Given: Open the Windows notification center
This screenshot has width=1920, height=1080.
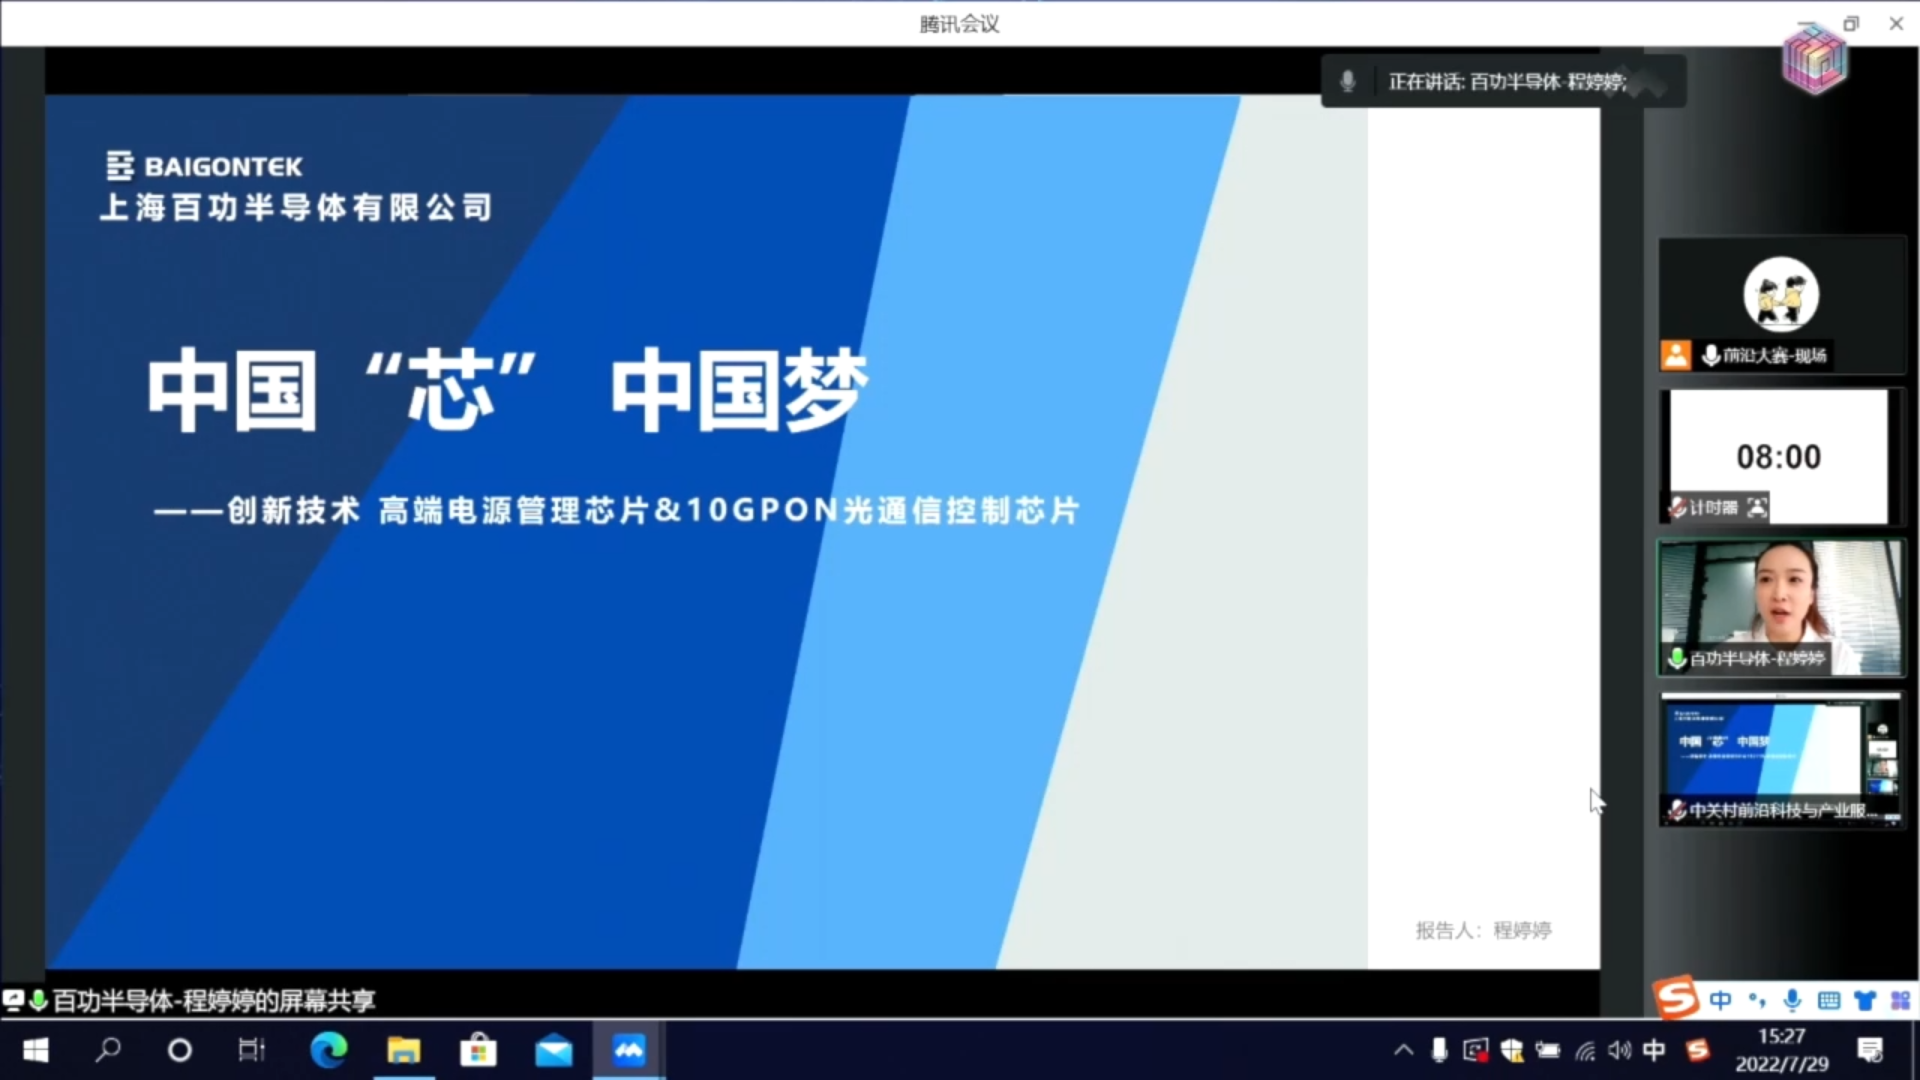Looking at the screenshot, I should tap(1870, 1050).
